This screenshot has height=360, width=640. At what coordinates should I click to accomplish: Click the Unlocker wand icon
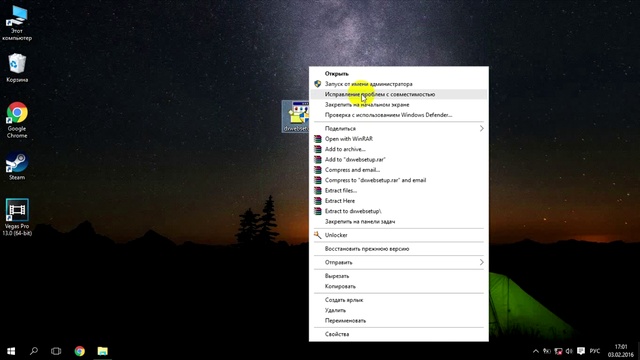click(x=318, y=235)
